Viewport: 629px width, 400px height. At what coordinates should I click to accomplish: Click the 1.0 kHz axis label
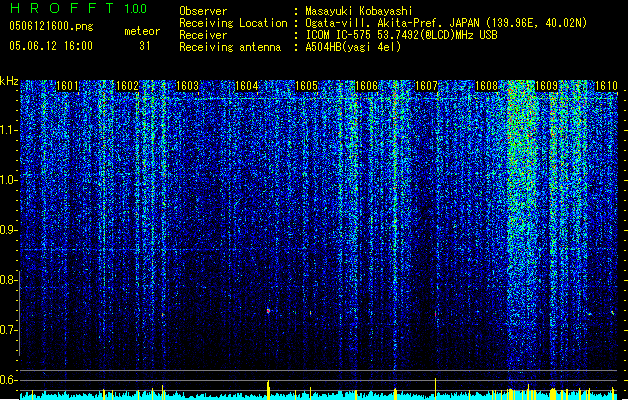click(x=8, y=180)
